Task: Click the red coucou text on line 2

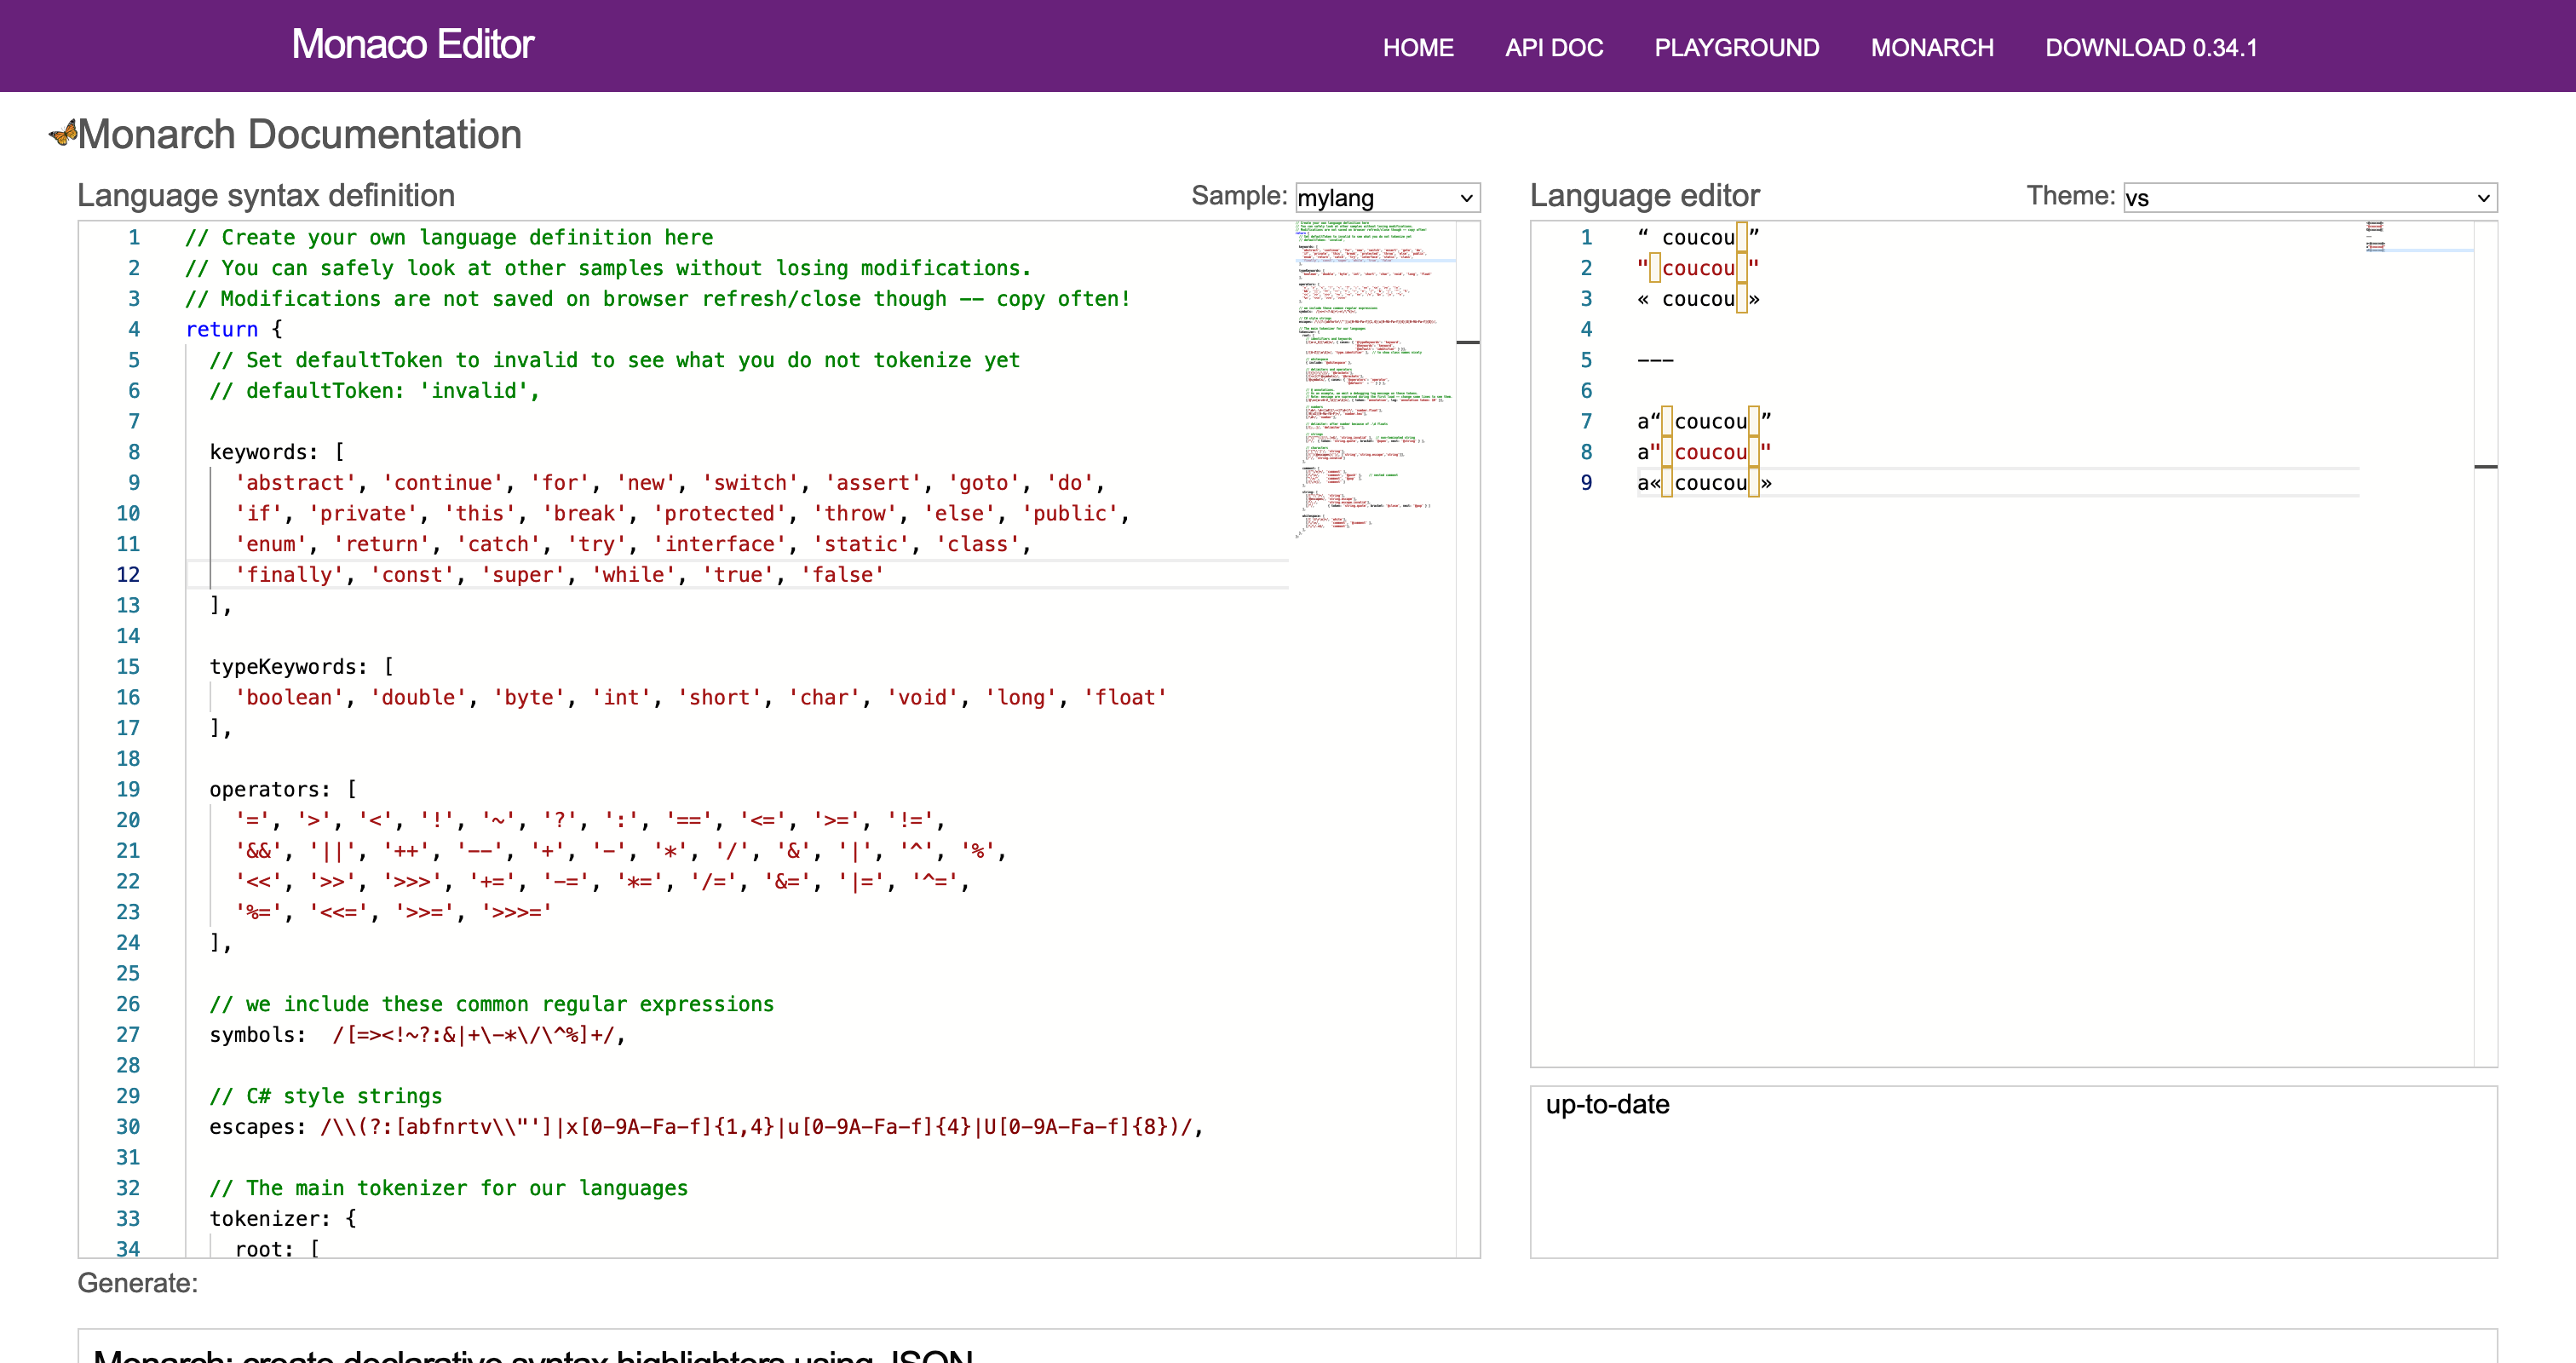Action: [1697, 268]
